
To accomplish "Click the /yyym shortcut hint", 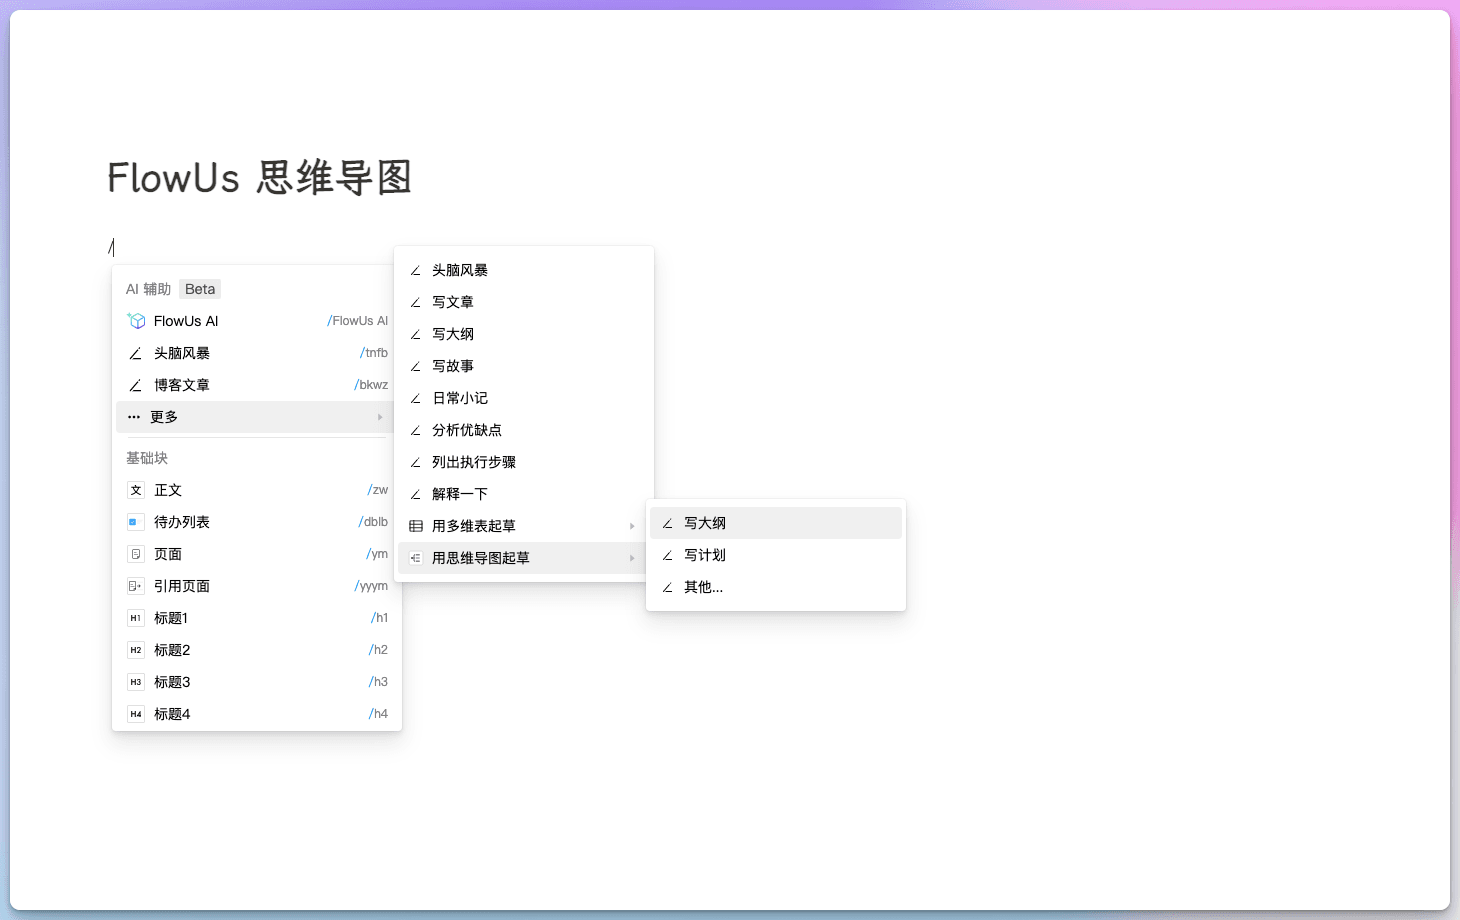I will (x=371, y=586).
